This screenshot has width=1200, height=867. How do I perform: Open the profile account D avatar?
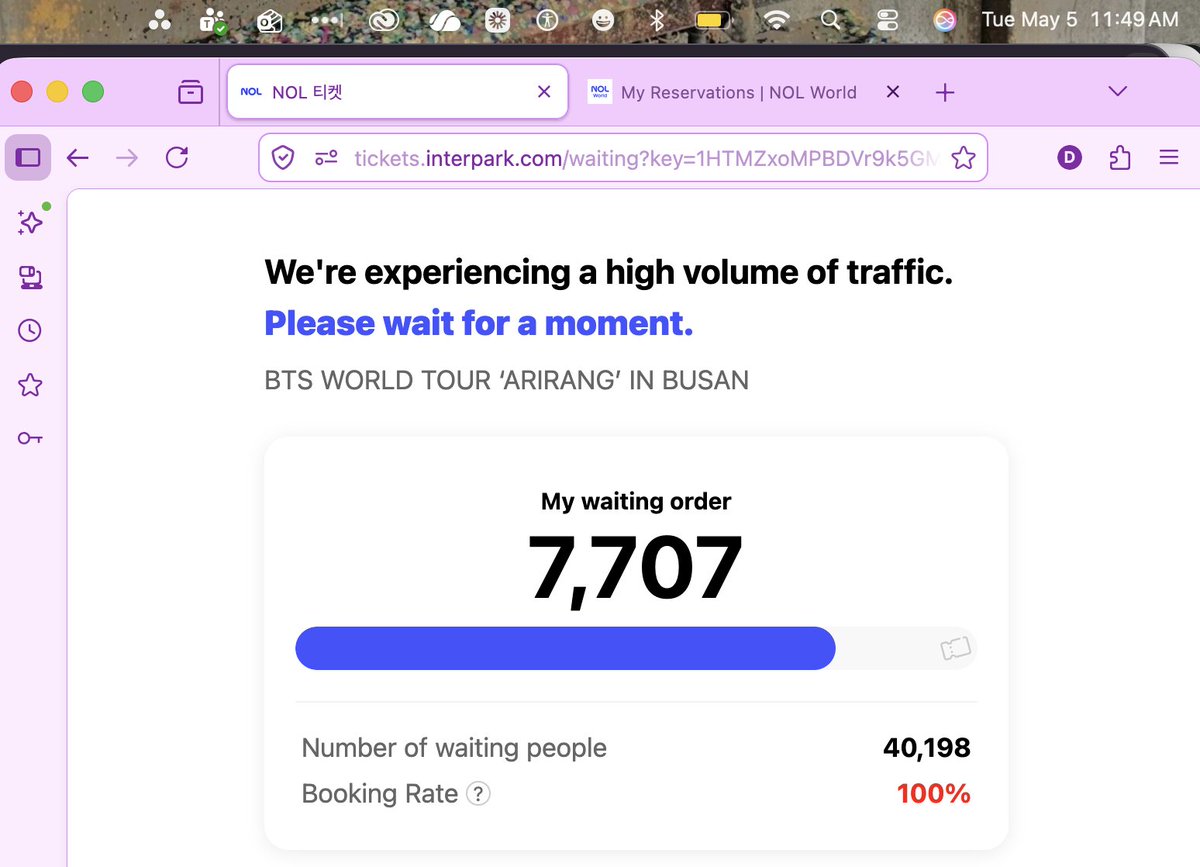point(1070,158)
